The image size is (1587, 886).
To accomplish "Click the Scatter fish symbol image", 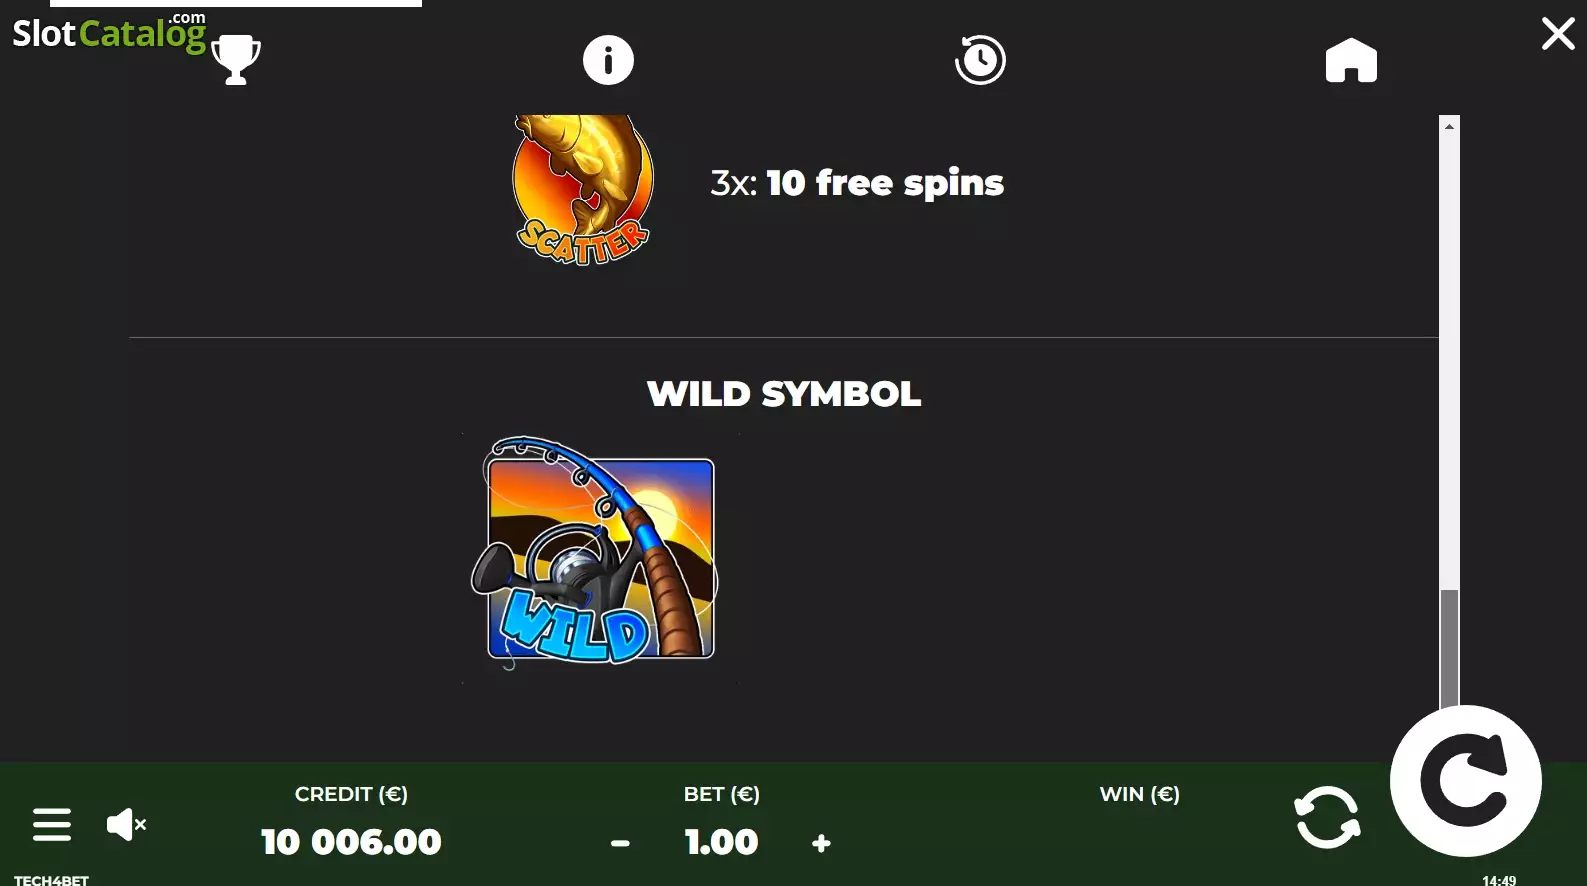I will pos(583,190).
